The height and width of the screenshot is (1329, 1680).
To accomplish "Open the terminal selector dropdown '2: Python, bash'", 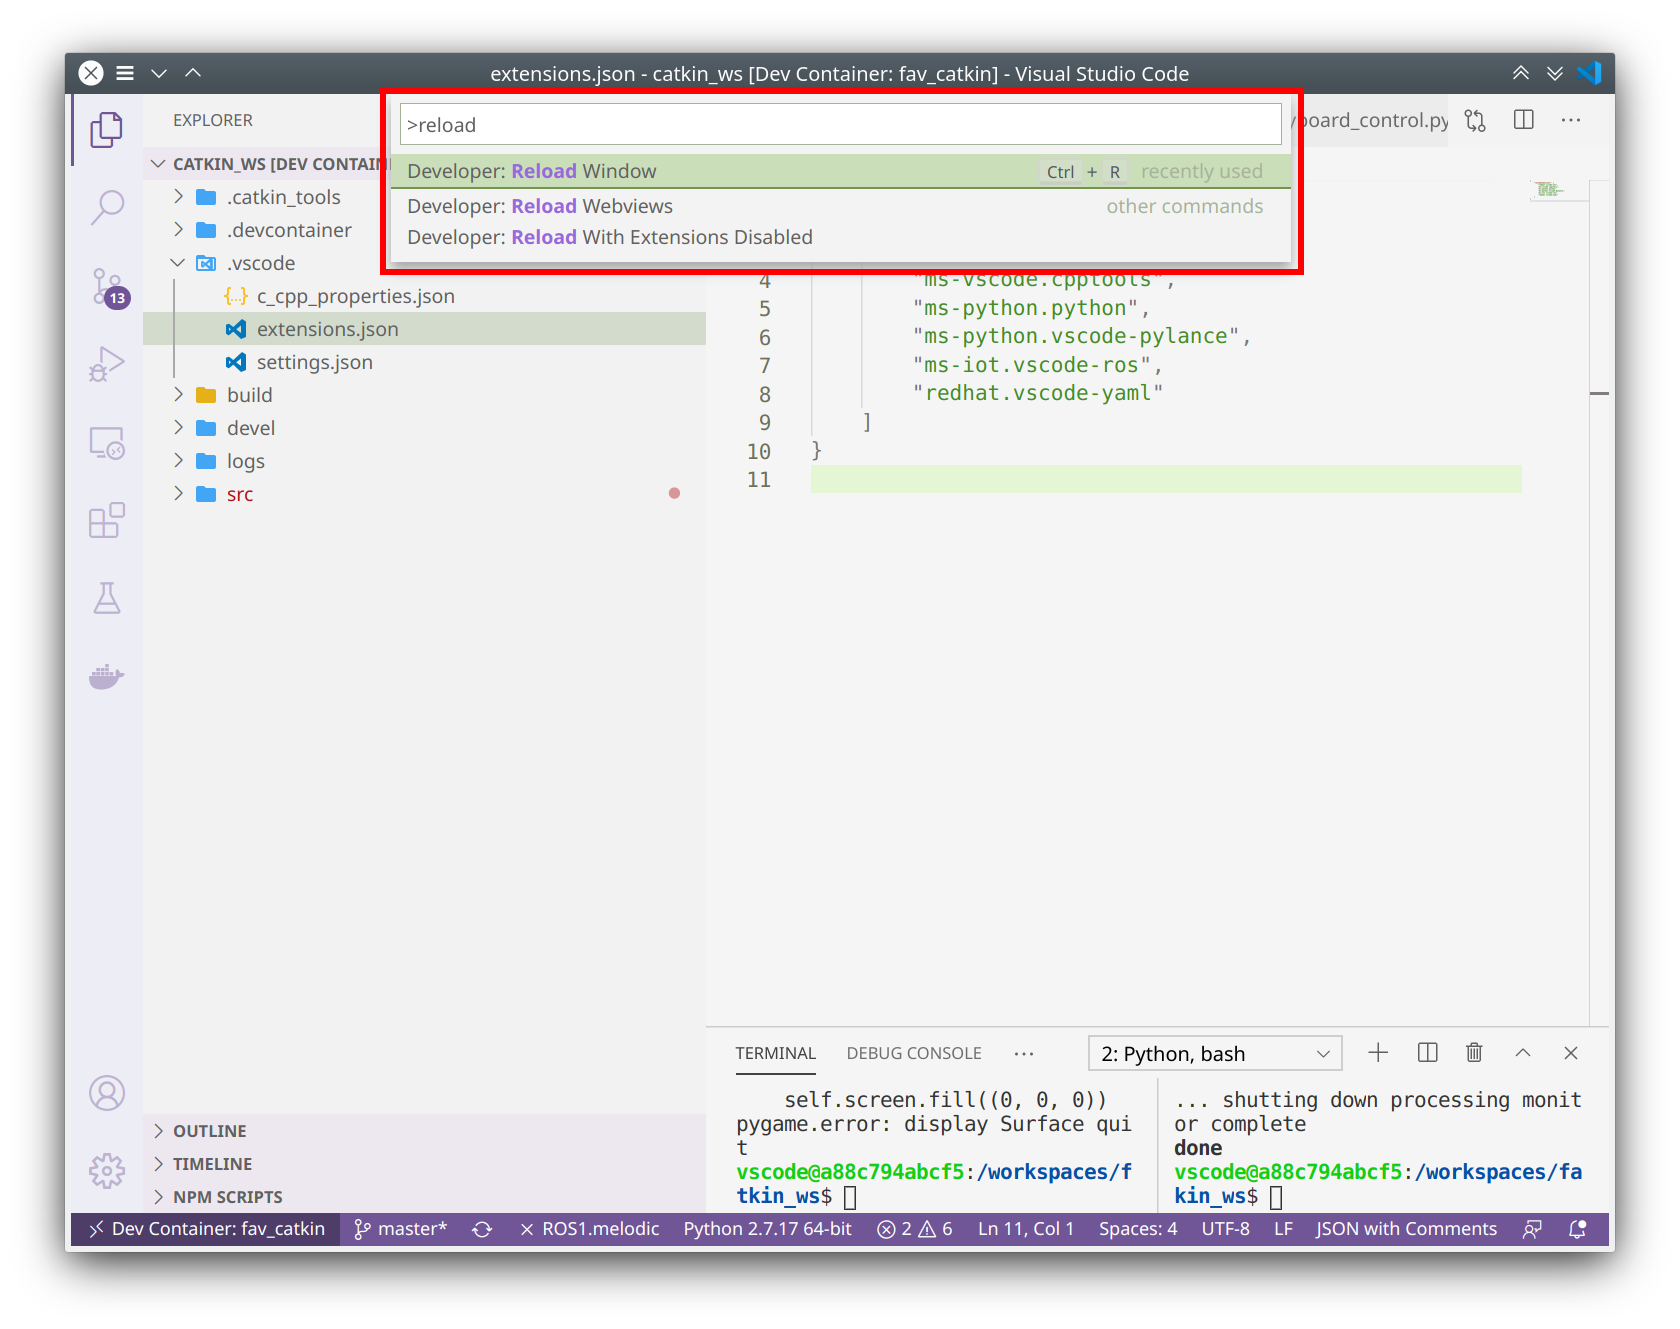I will click(1215, 1053).
